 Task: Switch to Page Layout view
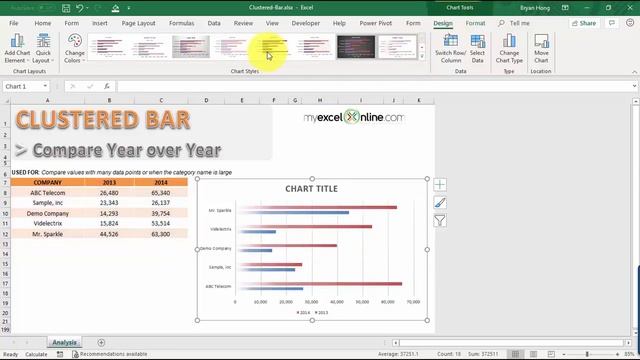pyautogui.click(x=533, y=354)
